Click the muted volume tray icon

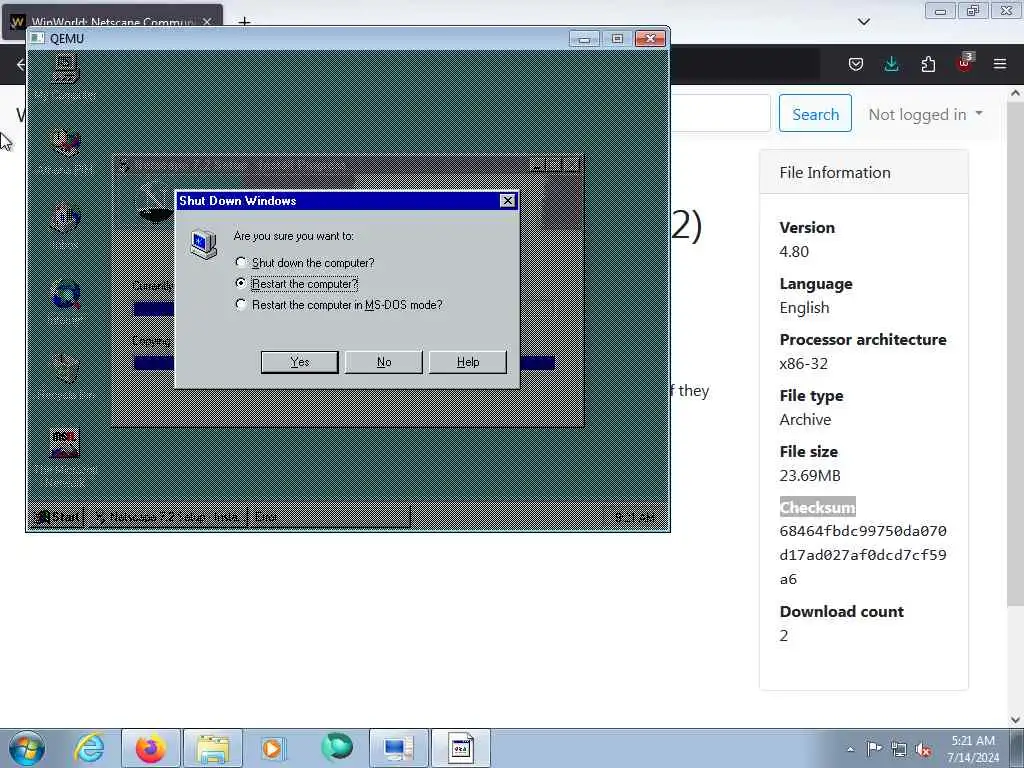click(923, 749)
